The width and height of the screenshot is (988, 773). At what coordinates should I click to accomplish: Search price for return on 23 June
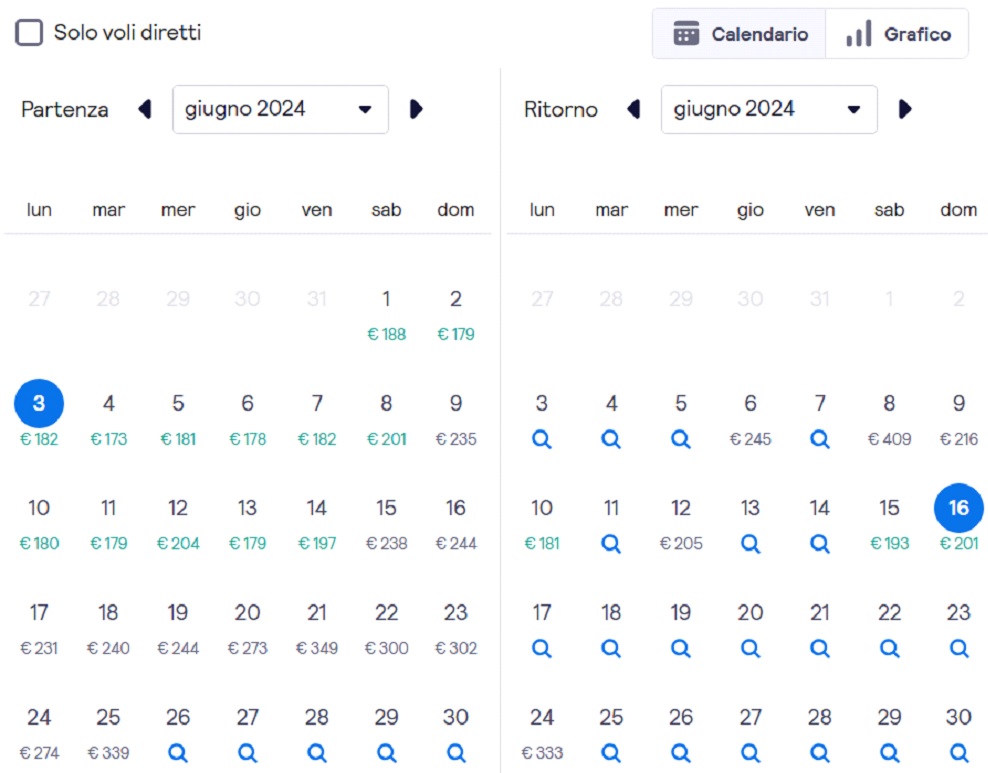(x=959, y=648)
